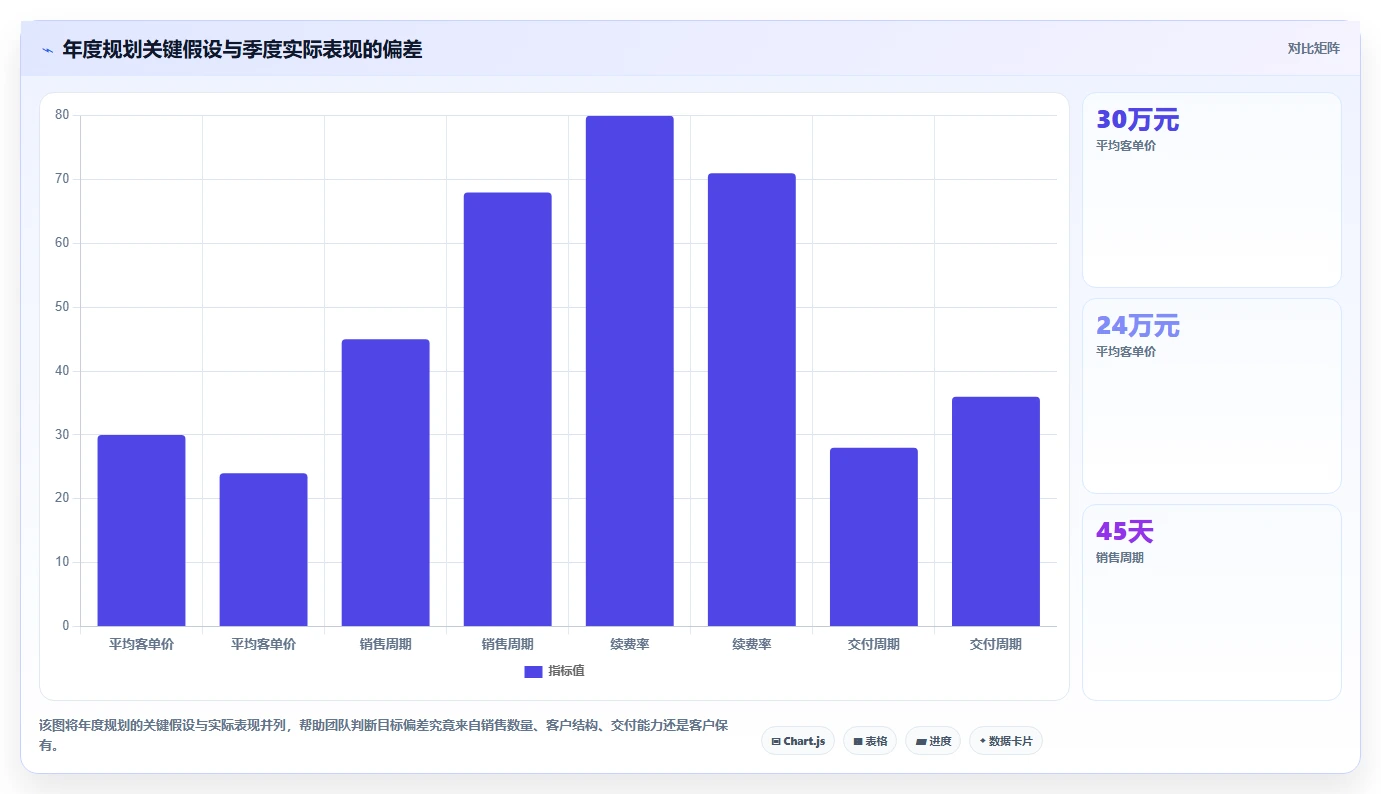Screen dimensions: 1381x794
Task: Click x-axis label under the 45 bar
Action: tap(385, 644)
